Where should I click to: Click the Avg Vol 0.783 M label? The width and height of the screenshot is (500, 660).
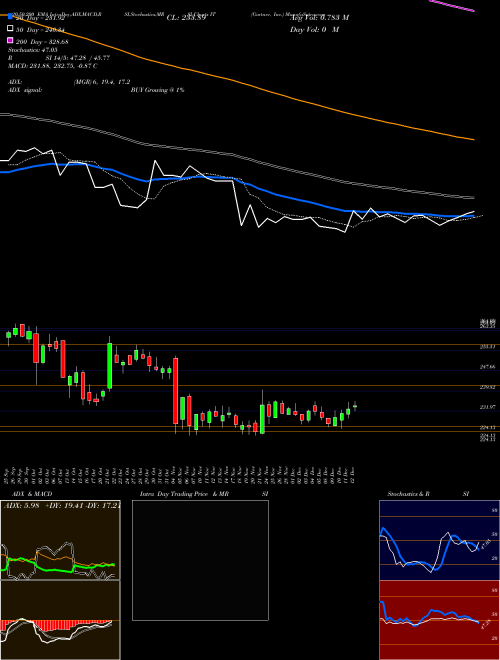(x=319, y=18)
